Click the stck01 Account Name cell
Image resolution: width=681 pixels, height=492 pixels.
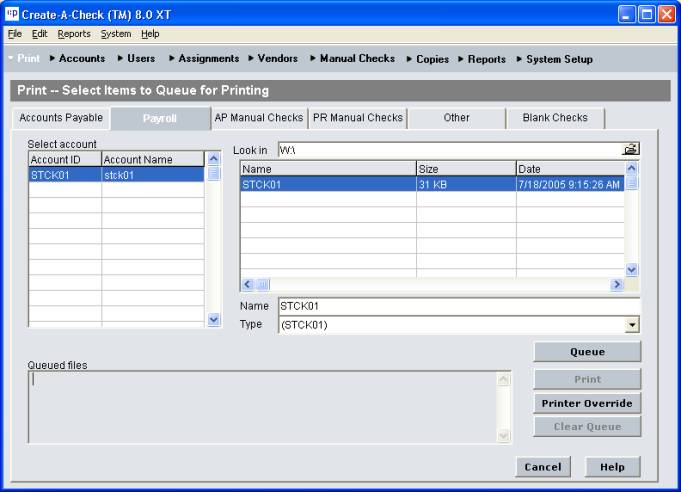153,175
